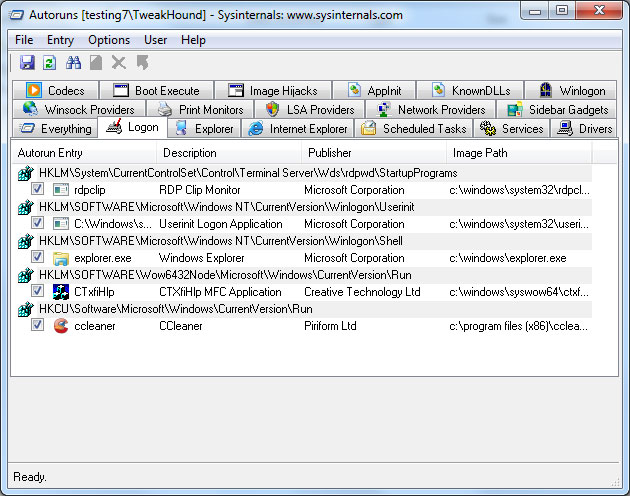Switch to the Codecs tab
Screen dimensions: 630x496
pos(55,90)
